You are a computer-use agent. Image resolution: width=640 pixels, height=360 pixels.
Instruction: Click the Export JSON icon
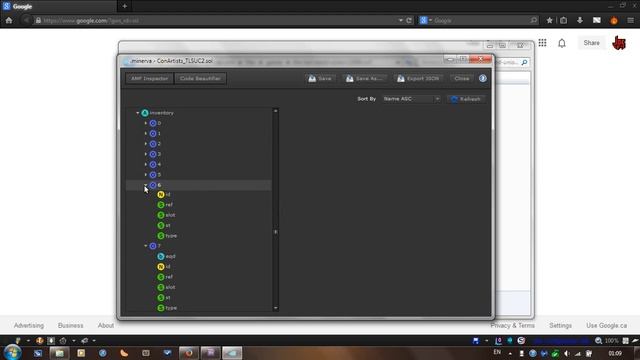click(401, 78)
